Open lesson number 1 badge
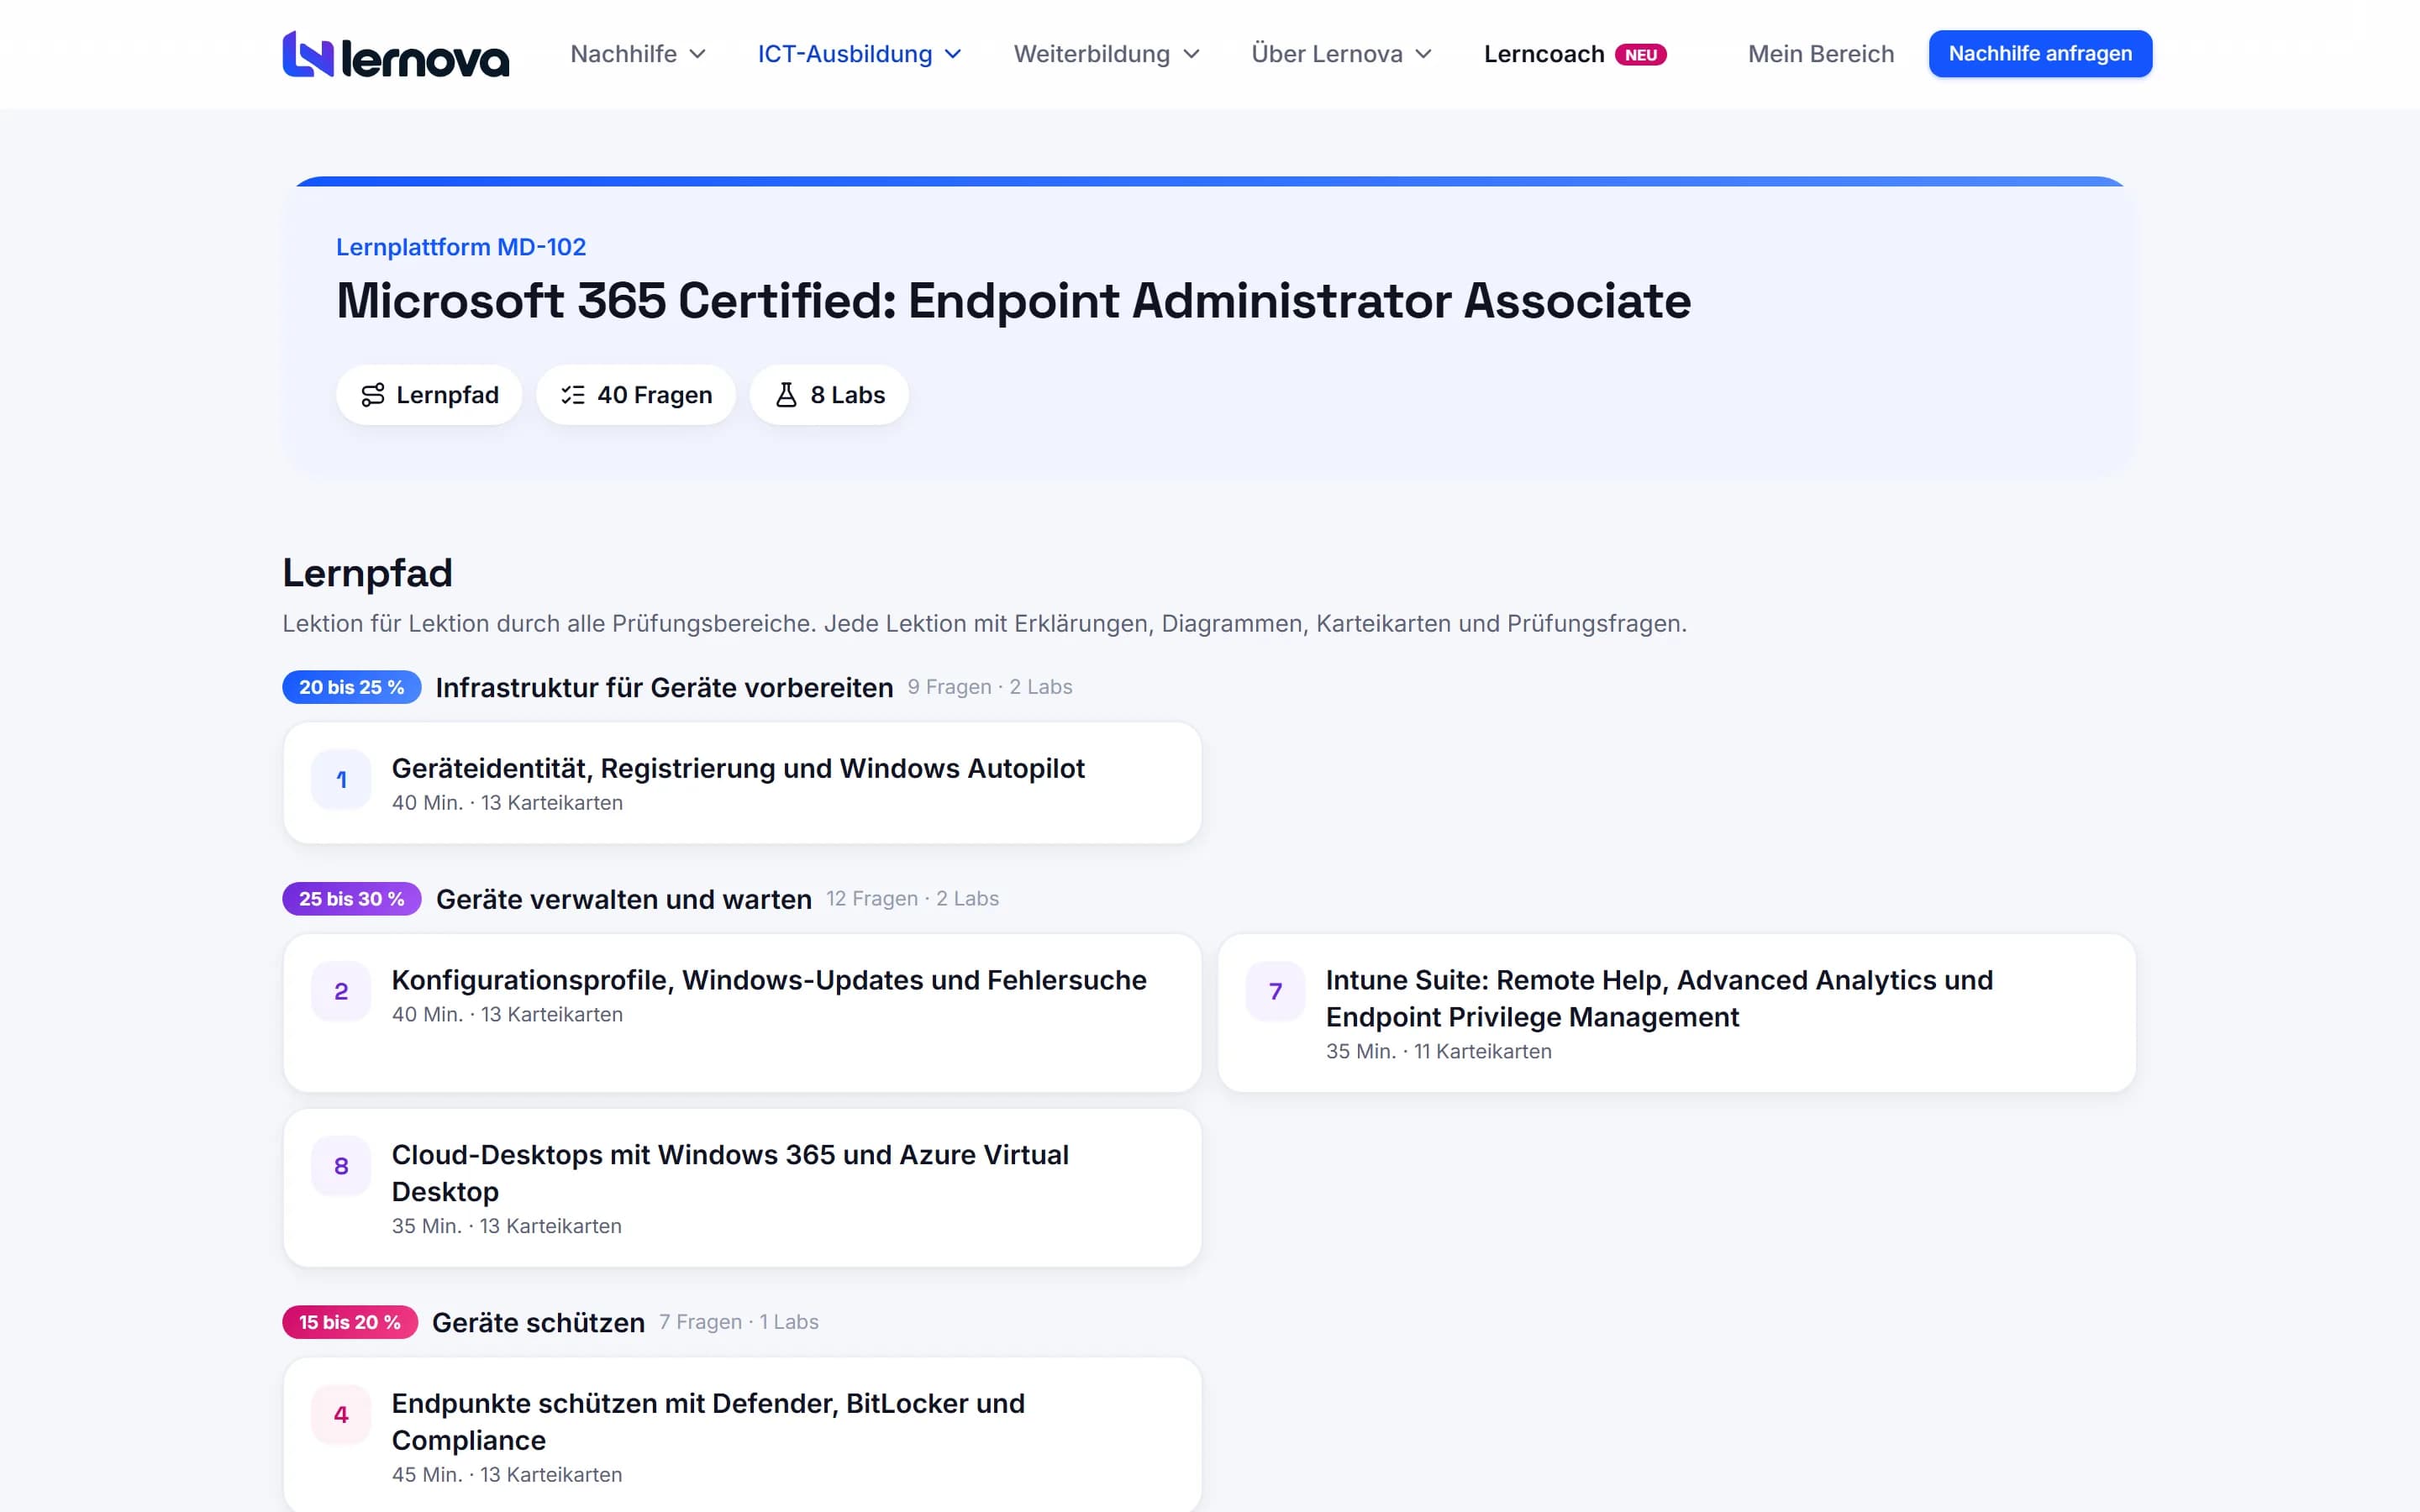 (341, 779)
